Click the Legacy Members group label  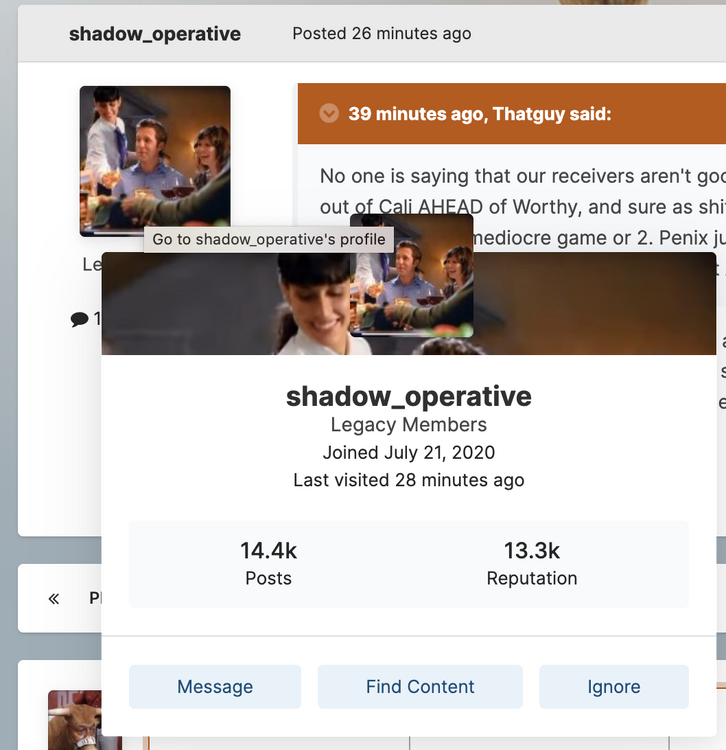[x=408, y=425]
